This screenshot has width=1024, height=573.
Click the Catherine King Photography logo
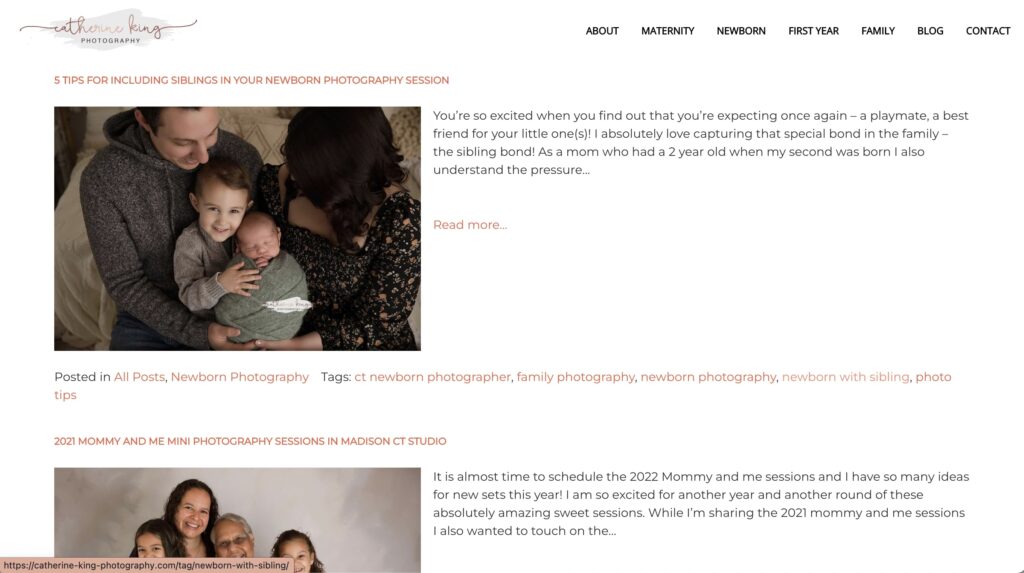tap(108, 29)
